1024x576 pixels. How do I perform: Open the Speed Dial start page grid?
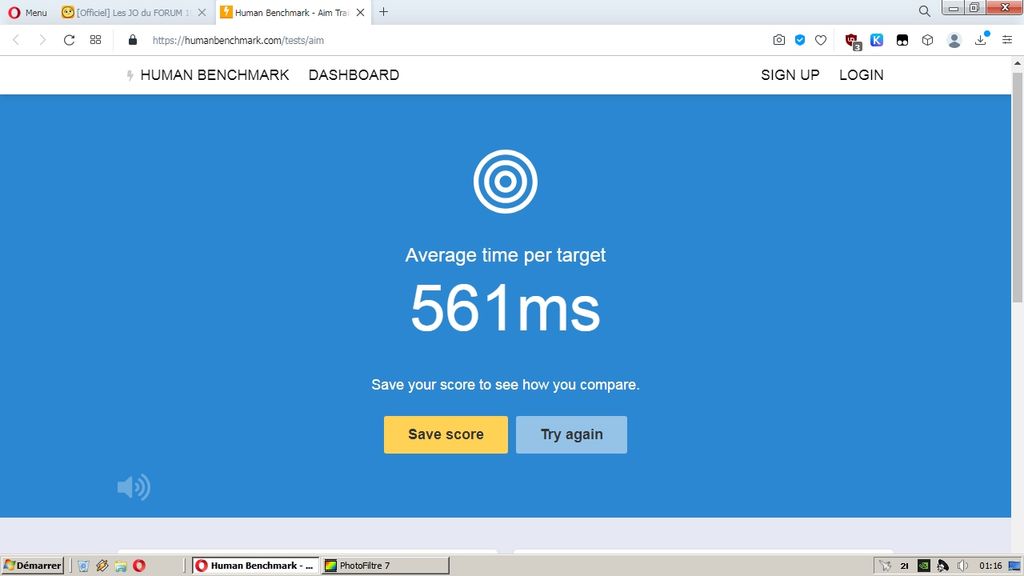coord(95,40)
